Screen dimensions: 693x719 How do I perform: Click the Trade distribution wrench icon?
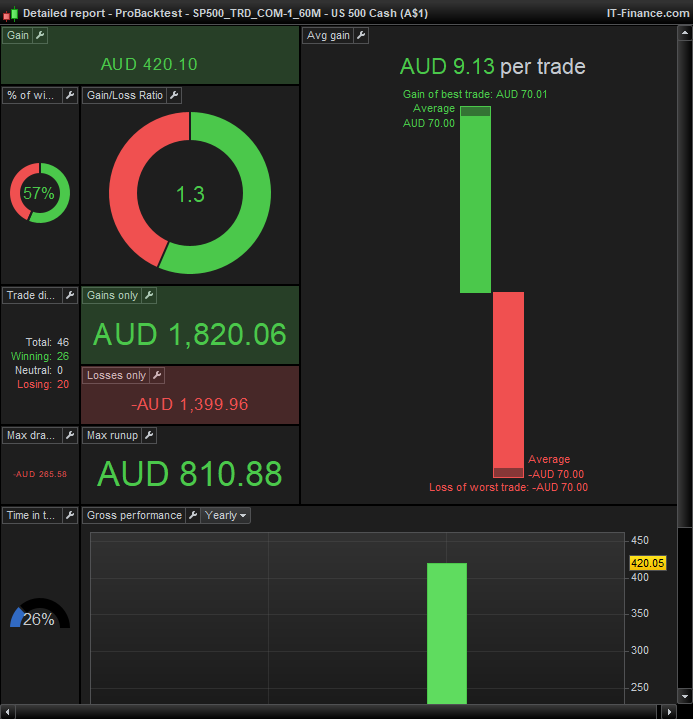[x=70, y=295]
